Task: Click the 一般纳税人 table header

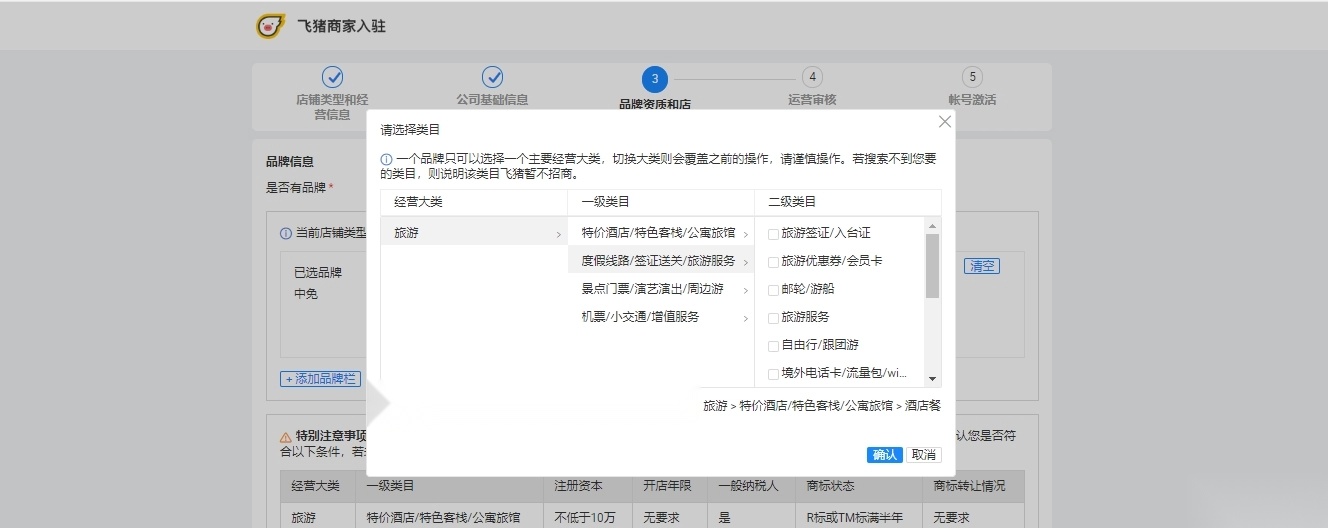Action: [749, 486]
